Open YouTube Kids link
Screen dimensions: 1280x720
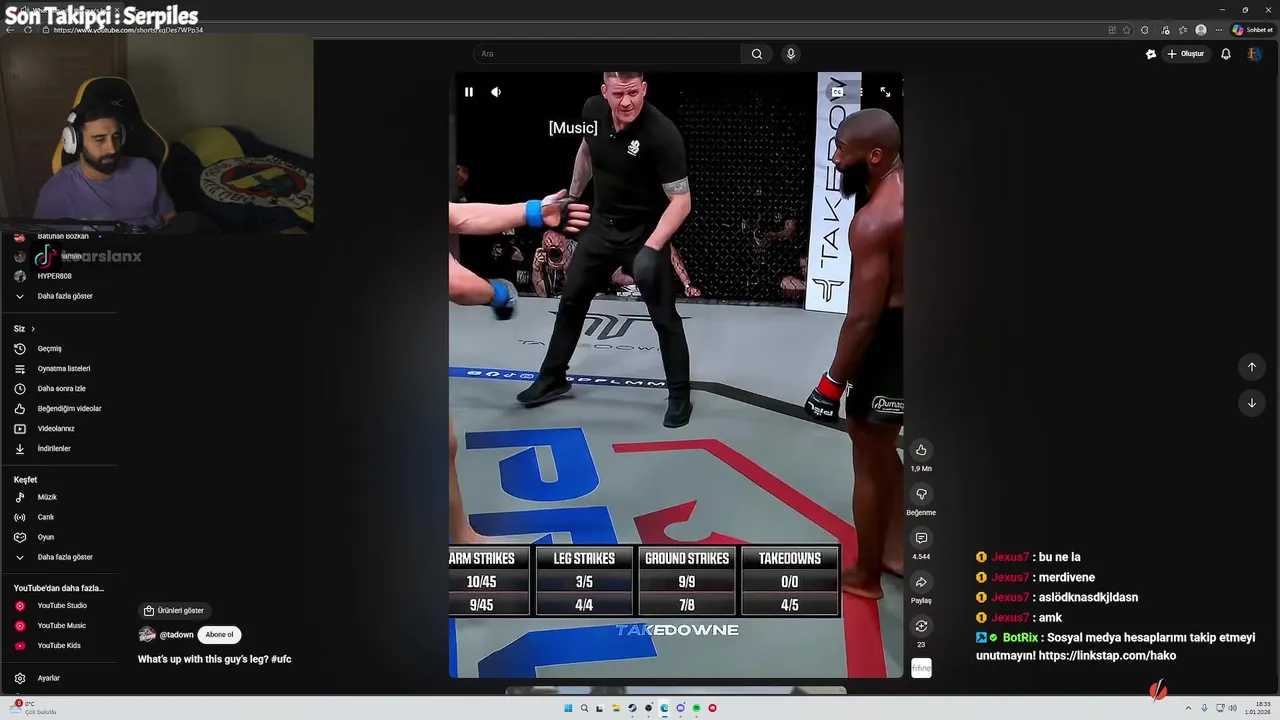(59, 646)
